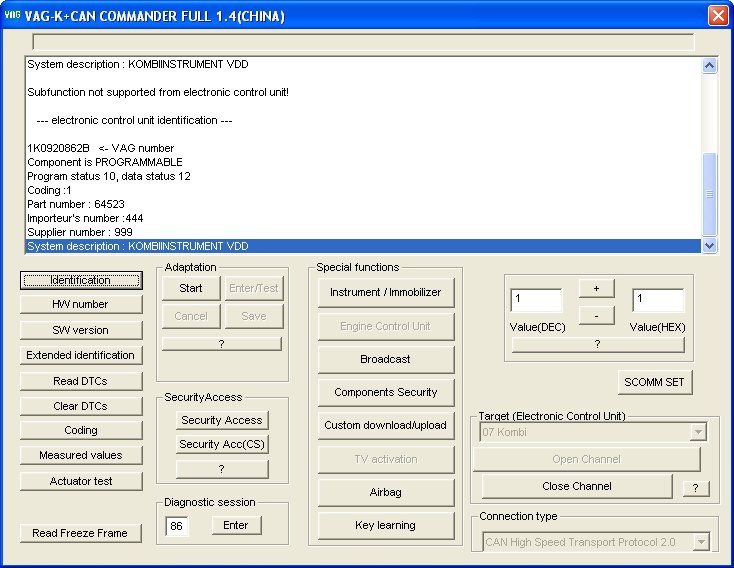The height and width of the screenshot is (568, 734).
Task: Show Measured values
Action: [x=81, y=455]
